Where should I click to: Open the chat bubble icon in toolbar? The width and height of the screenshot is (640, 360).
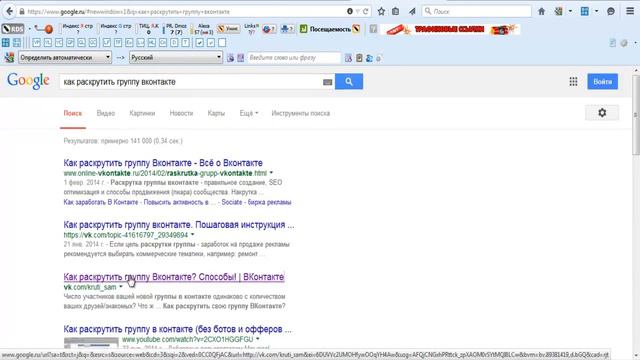point(611,11)
